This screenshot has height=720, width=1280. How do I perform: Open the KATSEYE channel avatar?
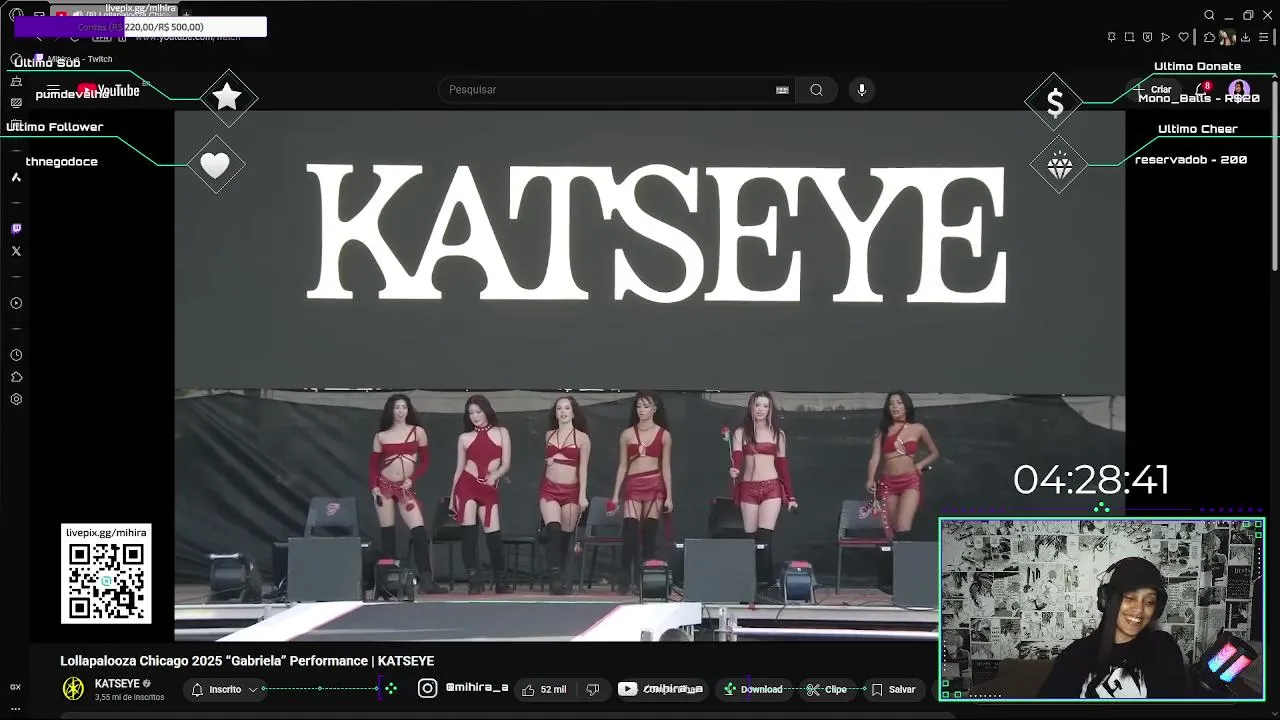(x=73, y=688)
